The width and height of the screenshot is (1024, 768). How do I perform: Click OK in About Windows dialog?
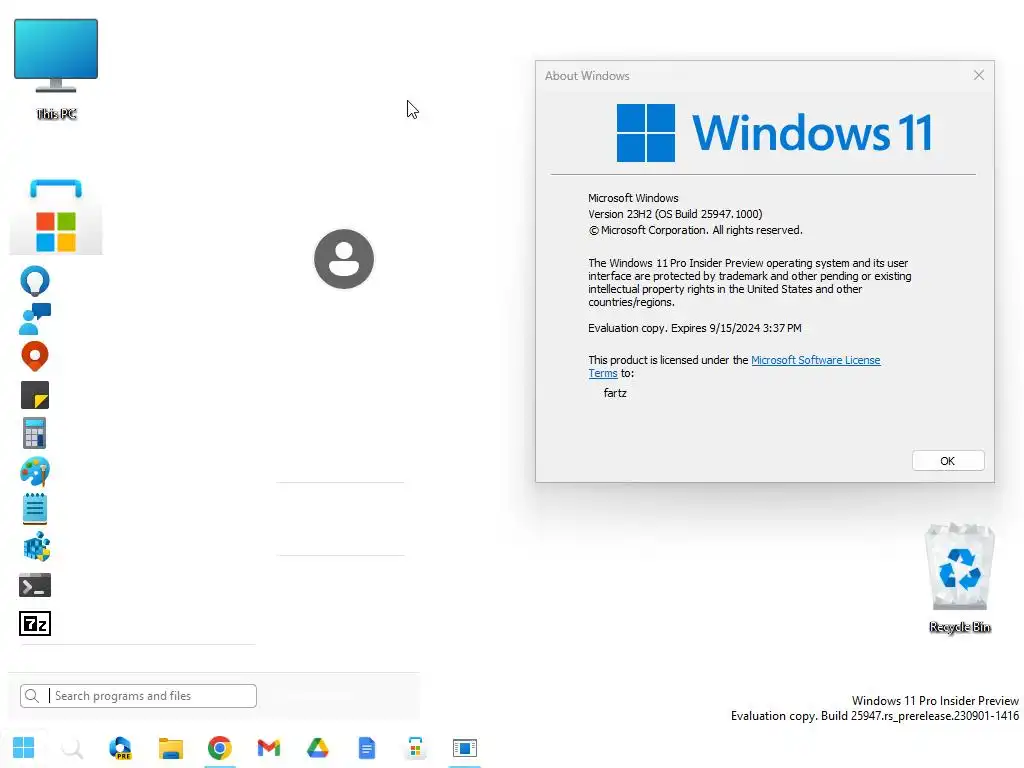(x=948, y=461)
